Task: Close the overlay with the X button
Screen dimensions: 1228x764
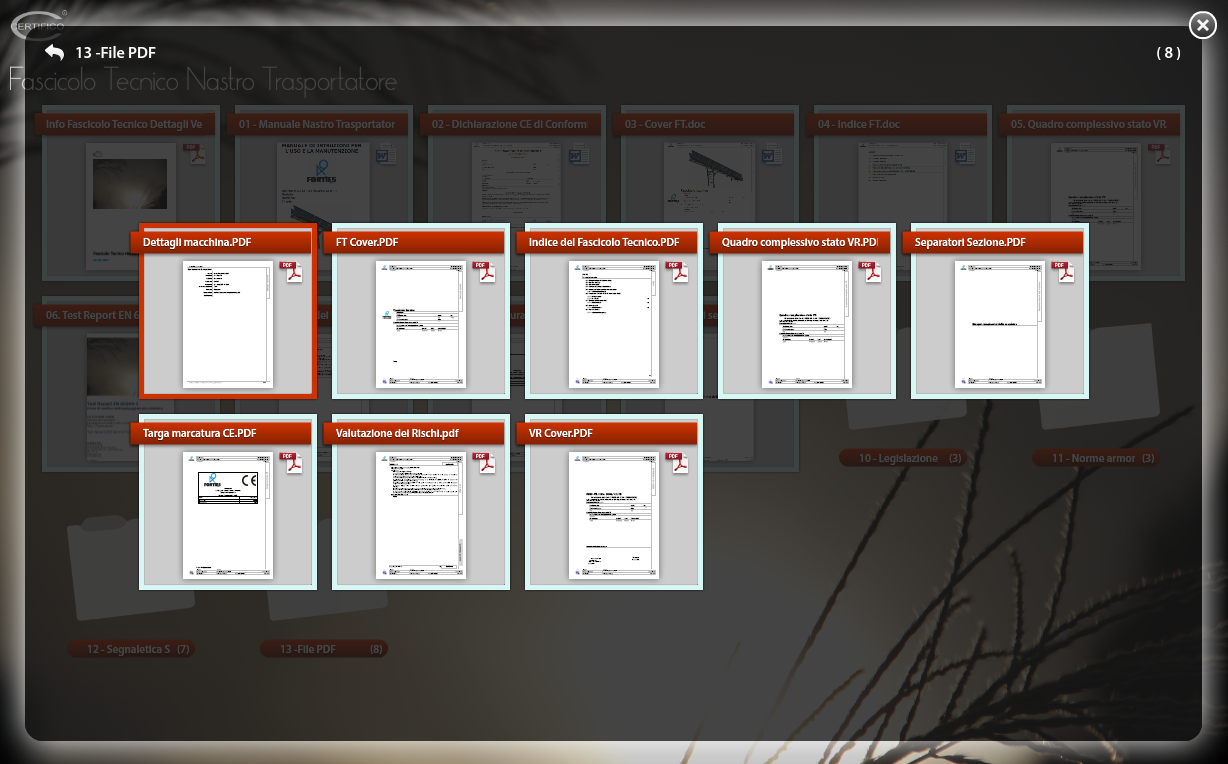Action: click(1201, 26)
